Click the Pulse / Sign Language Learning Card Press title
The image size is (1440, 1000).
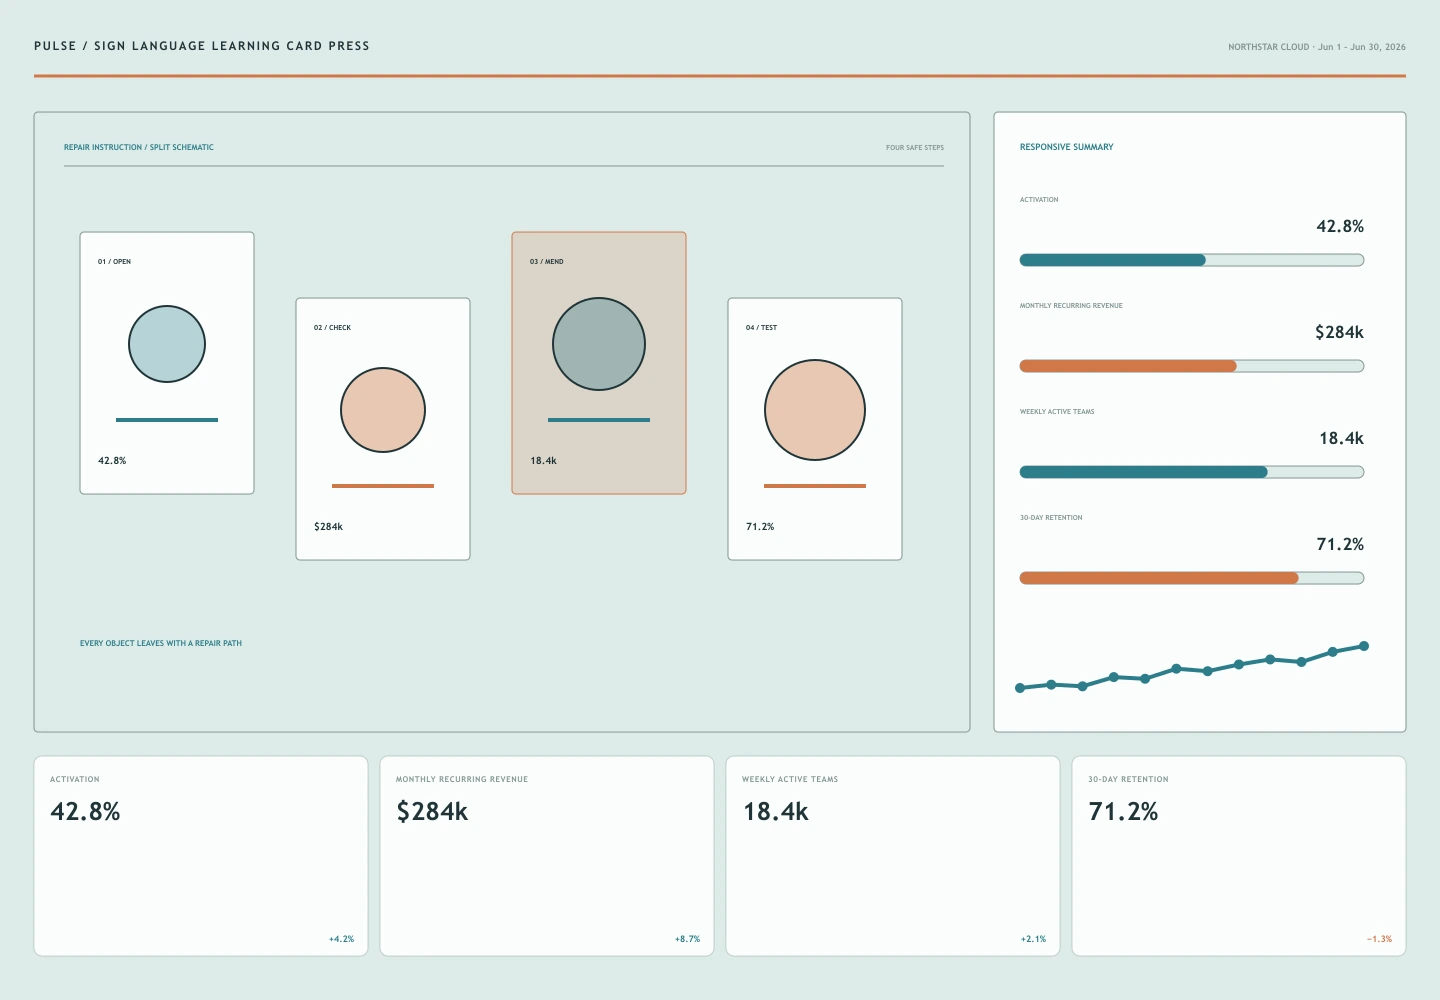click(202, 46)
